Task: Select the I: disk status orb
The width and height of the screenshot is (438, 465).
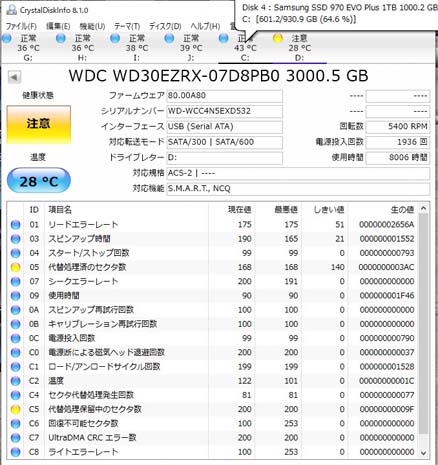Action: click(x=115, y=38)
